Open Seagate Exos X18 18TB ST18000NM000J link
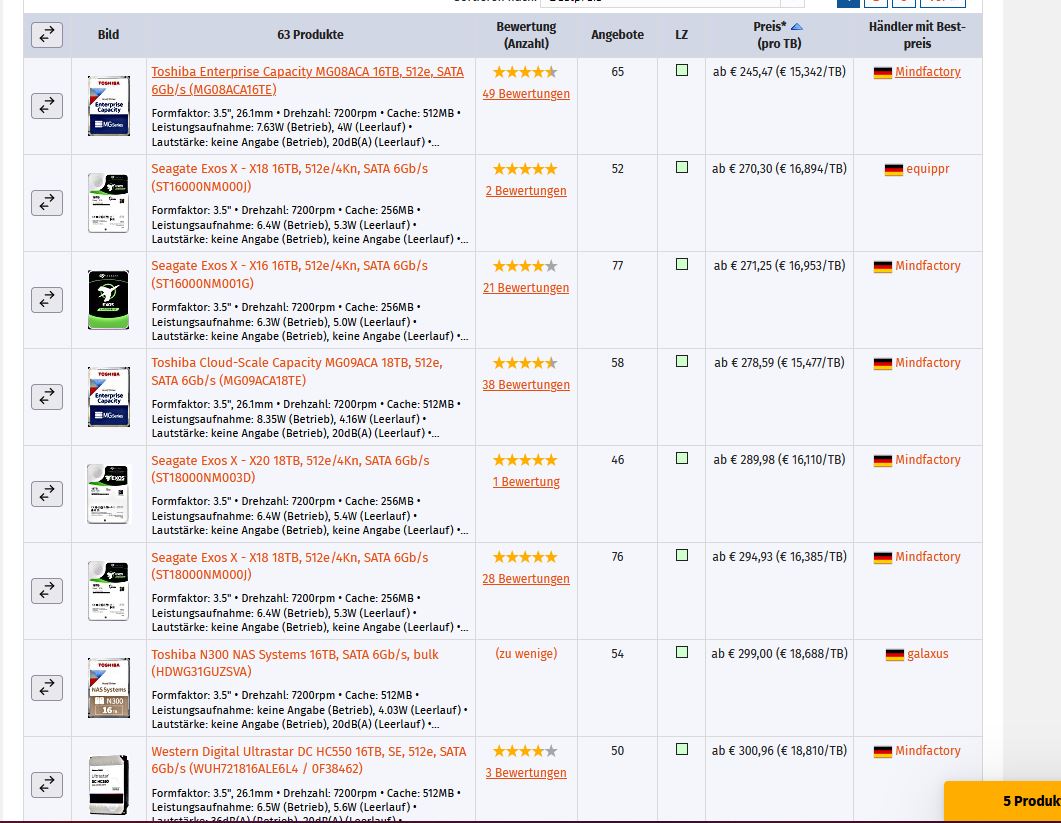This screenshot has height=823, width=1061. tap(290, 566)
